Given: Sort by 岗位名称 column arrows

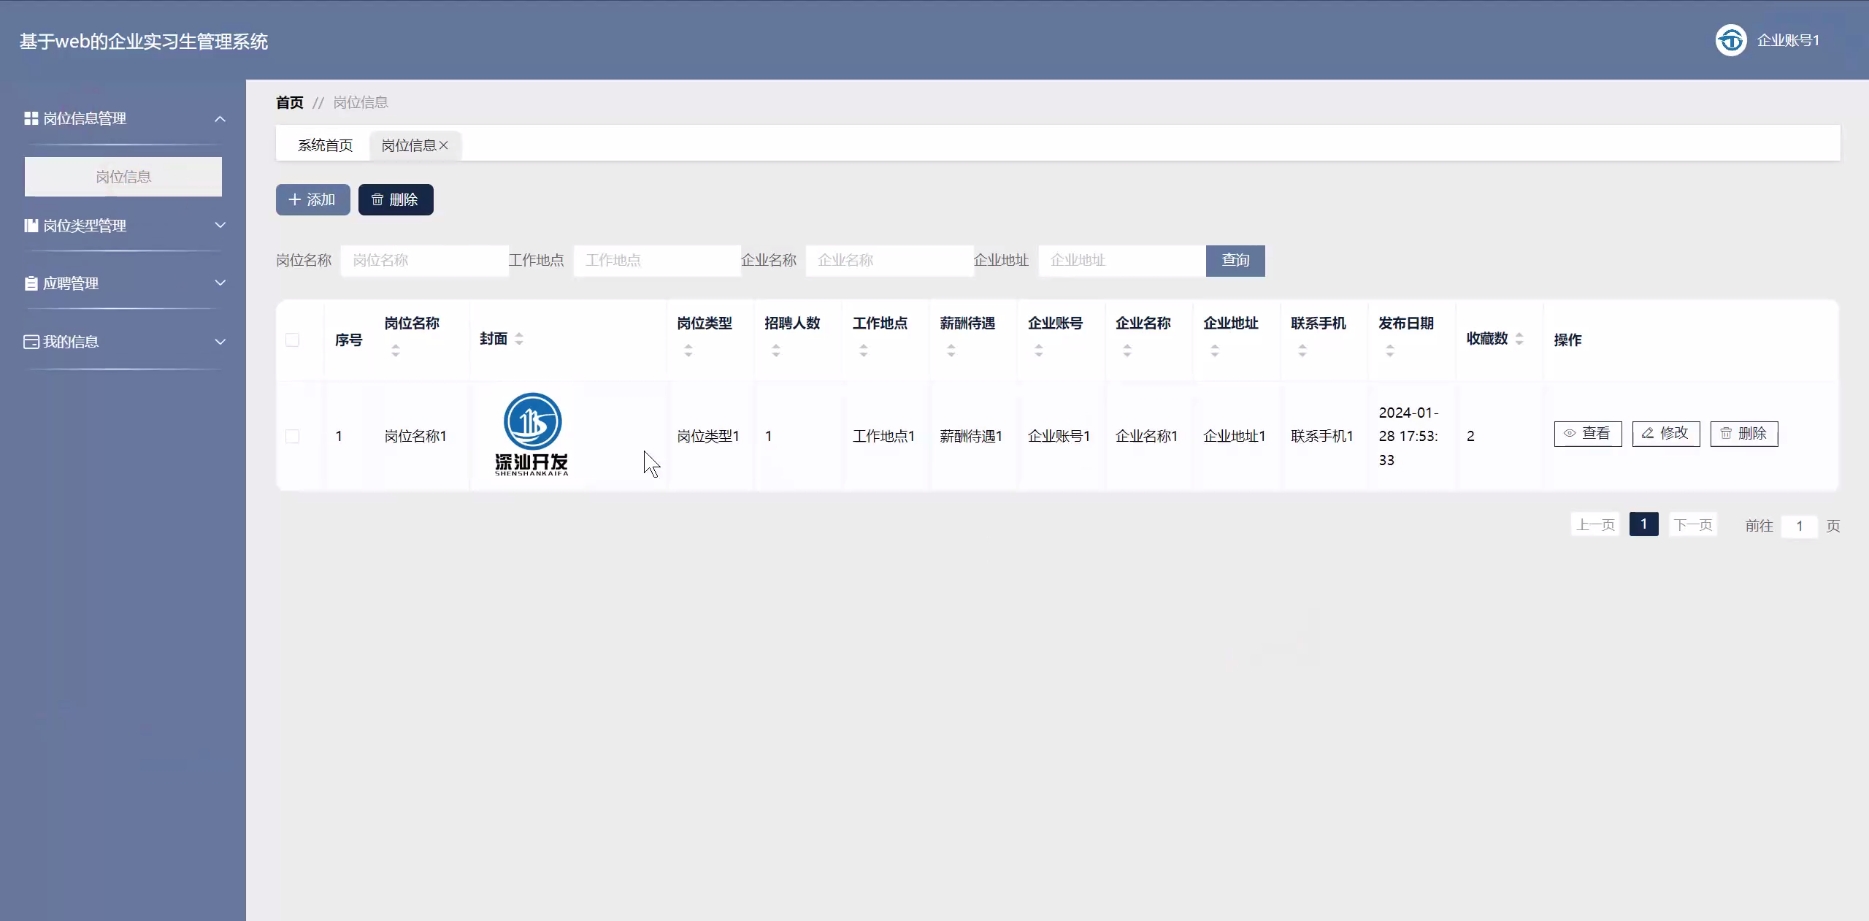Looking at the screenshot, I should click(x=396, y=351).
